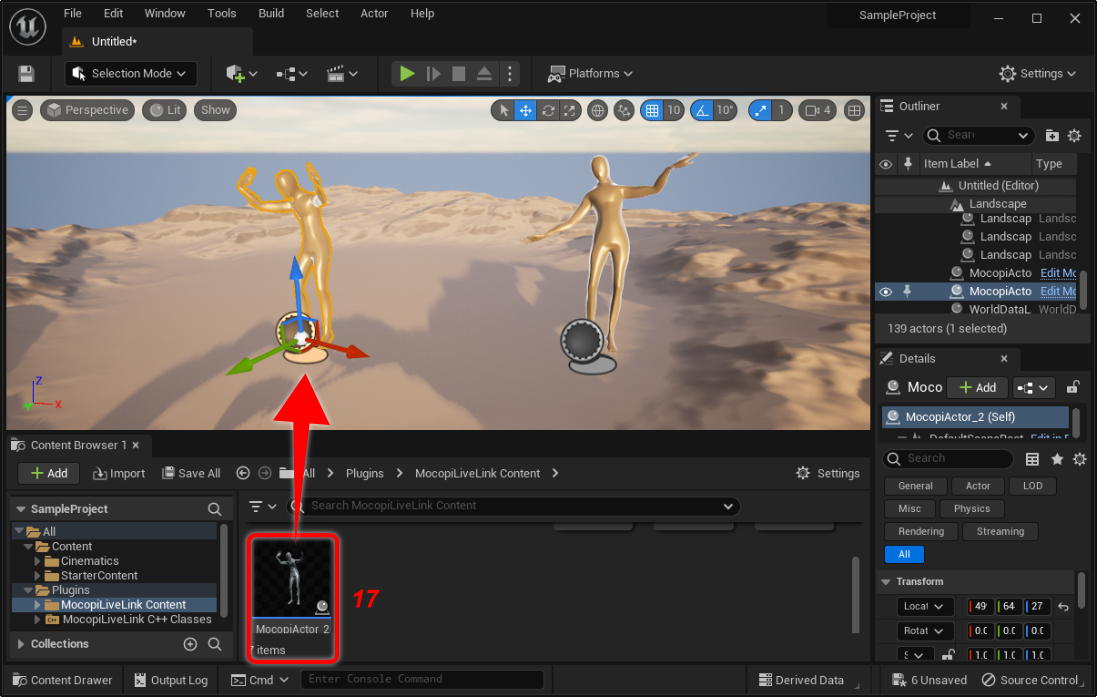
Task: Click the surface snapping icon
Action: pos(624,111)
